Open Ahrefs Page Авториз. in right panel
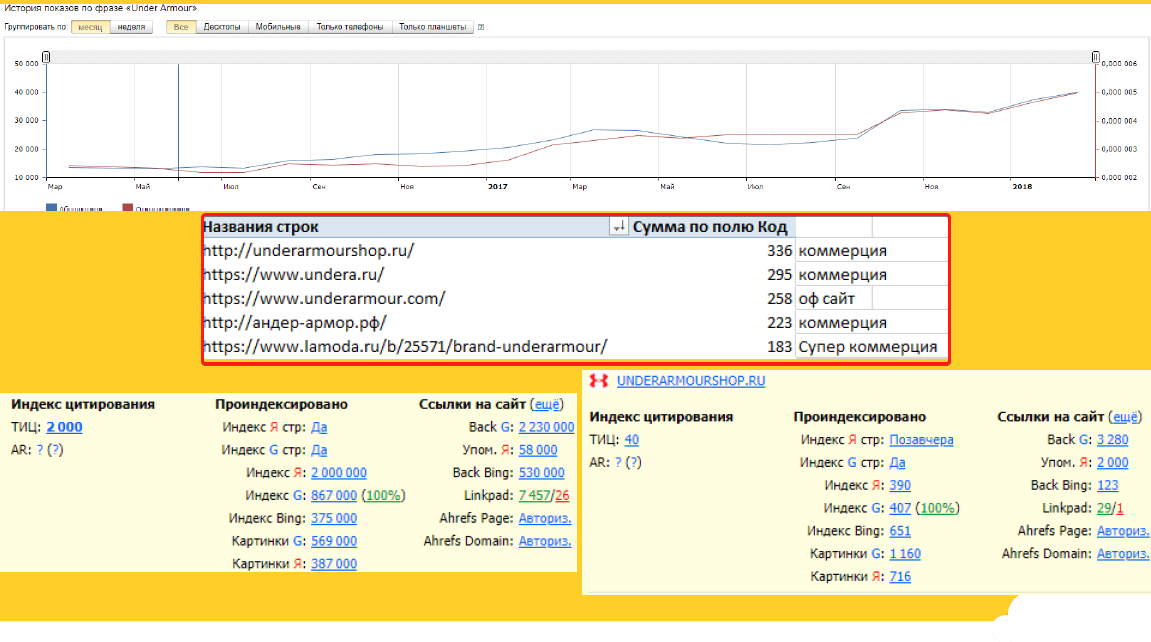 (1123, 530)
